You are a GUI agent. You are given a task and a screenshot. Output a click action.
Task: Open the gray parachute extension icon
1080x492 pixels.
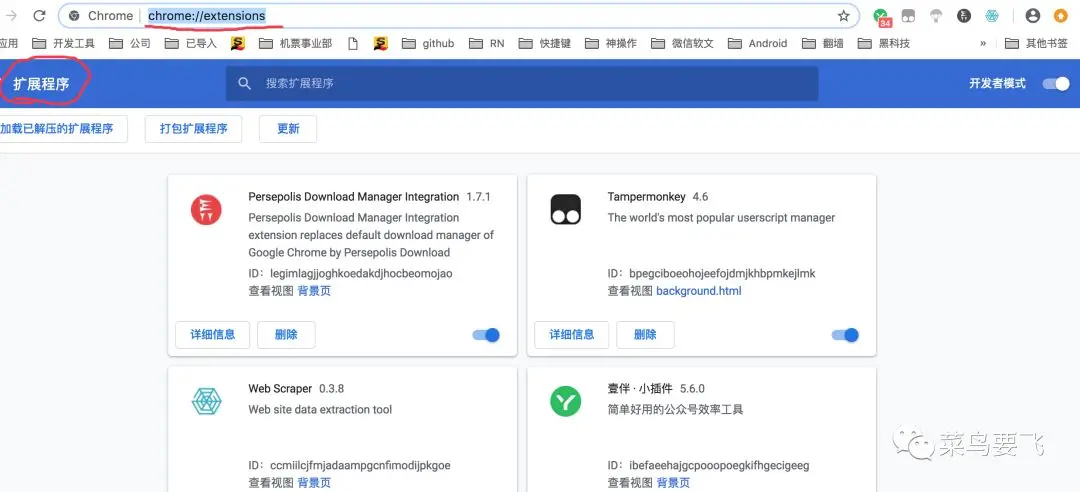(935, 16)
